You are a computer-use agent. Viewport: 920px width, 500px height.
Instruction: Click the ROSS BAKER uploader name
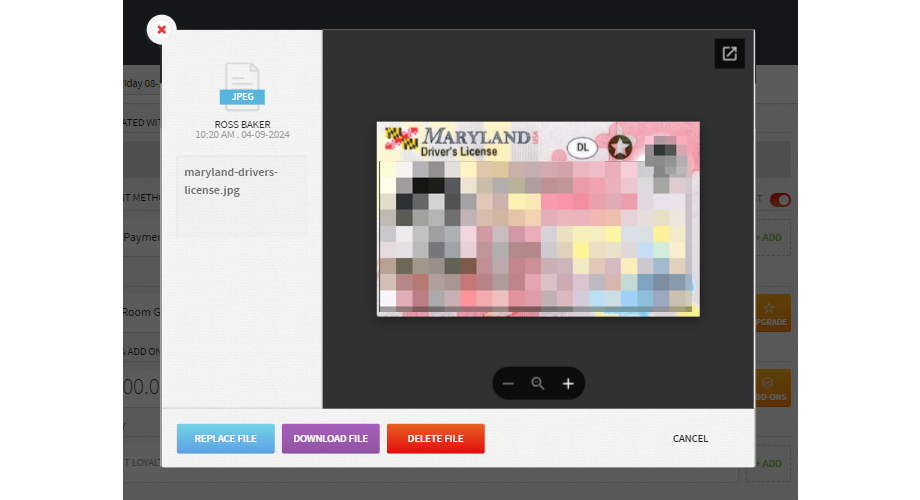[x=242, y=124]
